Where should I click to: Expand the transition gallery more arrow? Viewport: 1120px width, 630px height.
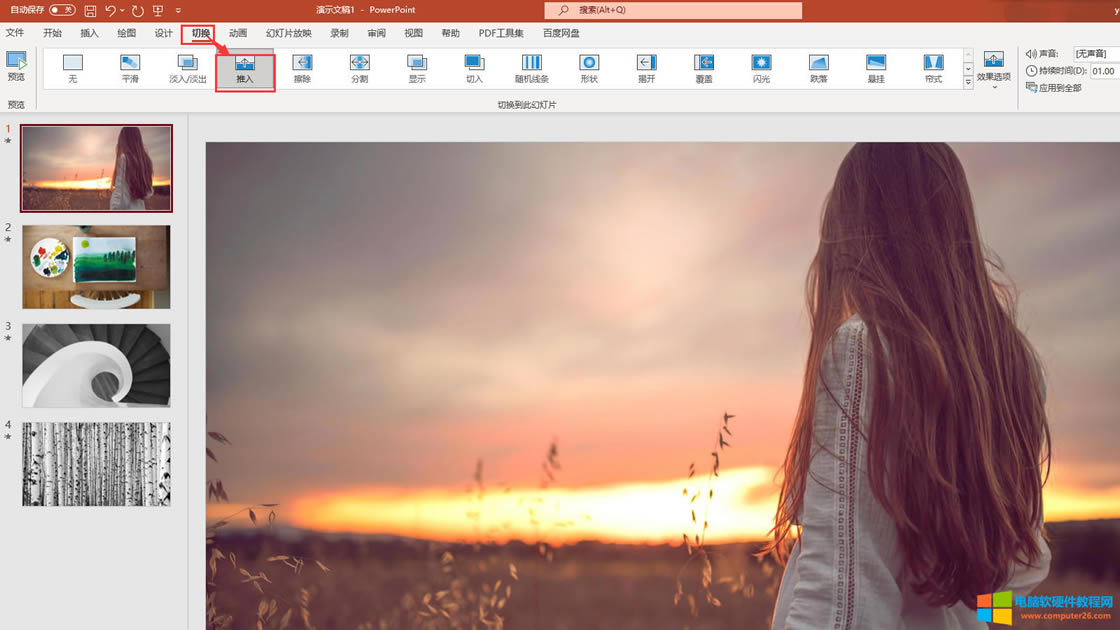tap(968, 84)
